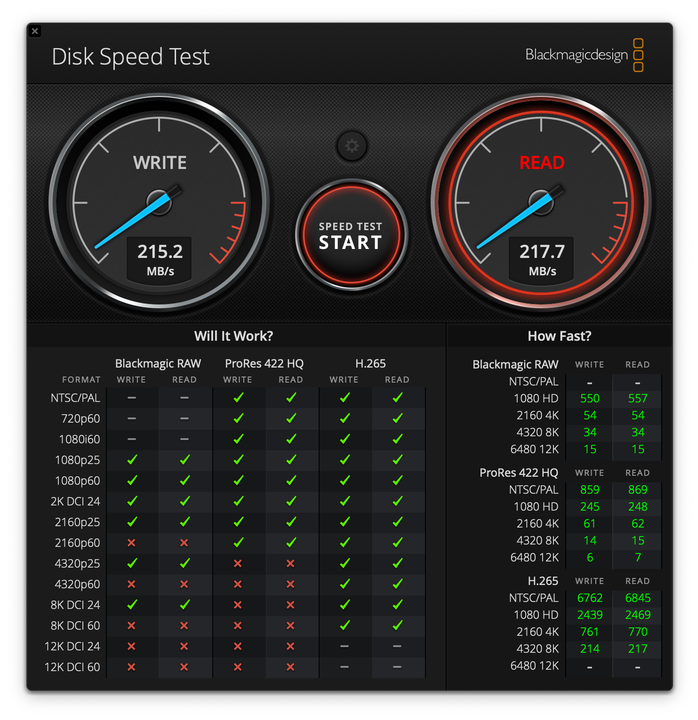Click Blackmagic RAW write checkmark for 1080p25
This screenshot has width=698, height=720.
point(132,460)
